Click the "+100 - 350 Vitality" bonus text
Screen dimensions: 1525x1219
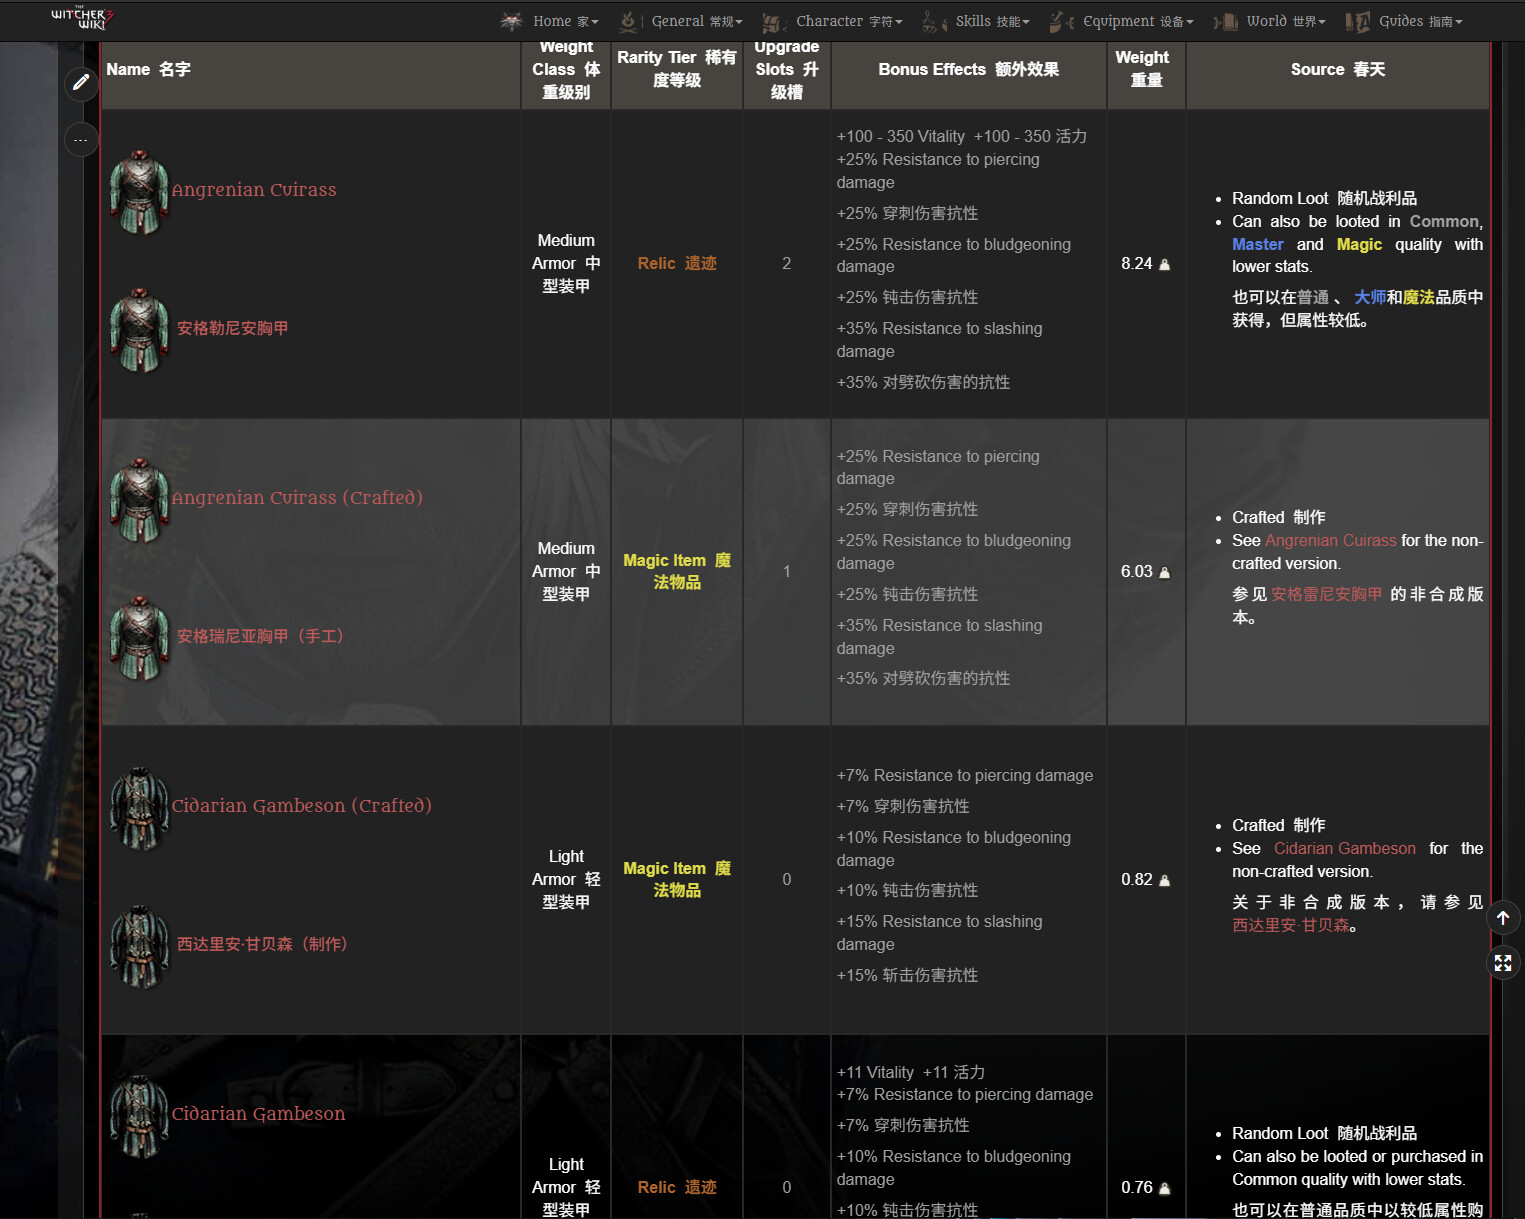901,136
